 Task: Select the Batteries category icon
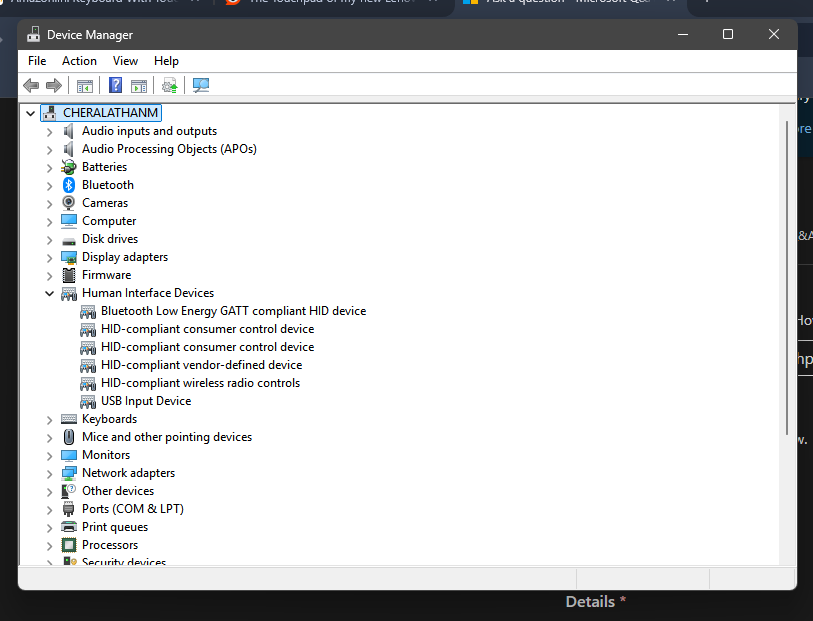tap(68, 167)
